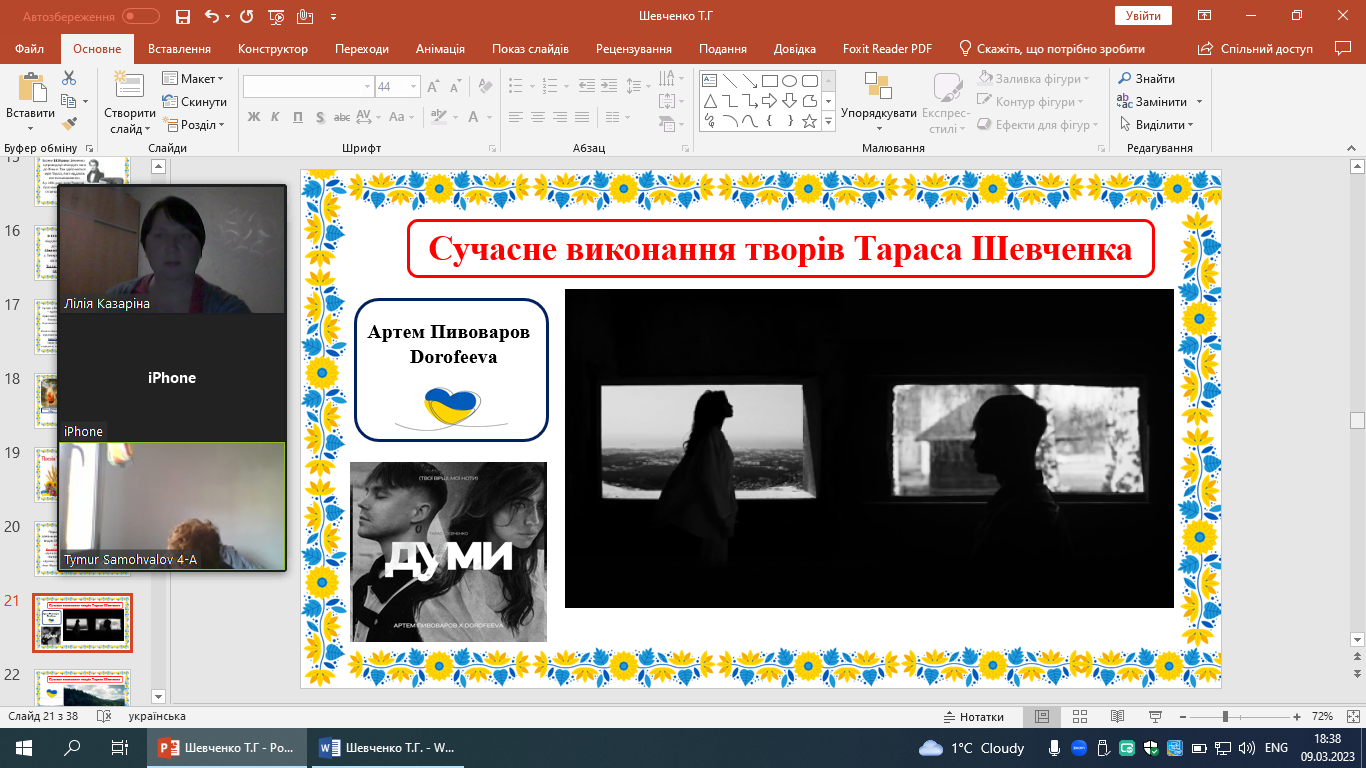Select the oval shape in shapes gallery
The height and width of the screenshot is (768, 1366).
[789, 81]
